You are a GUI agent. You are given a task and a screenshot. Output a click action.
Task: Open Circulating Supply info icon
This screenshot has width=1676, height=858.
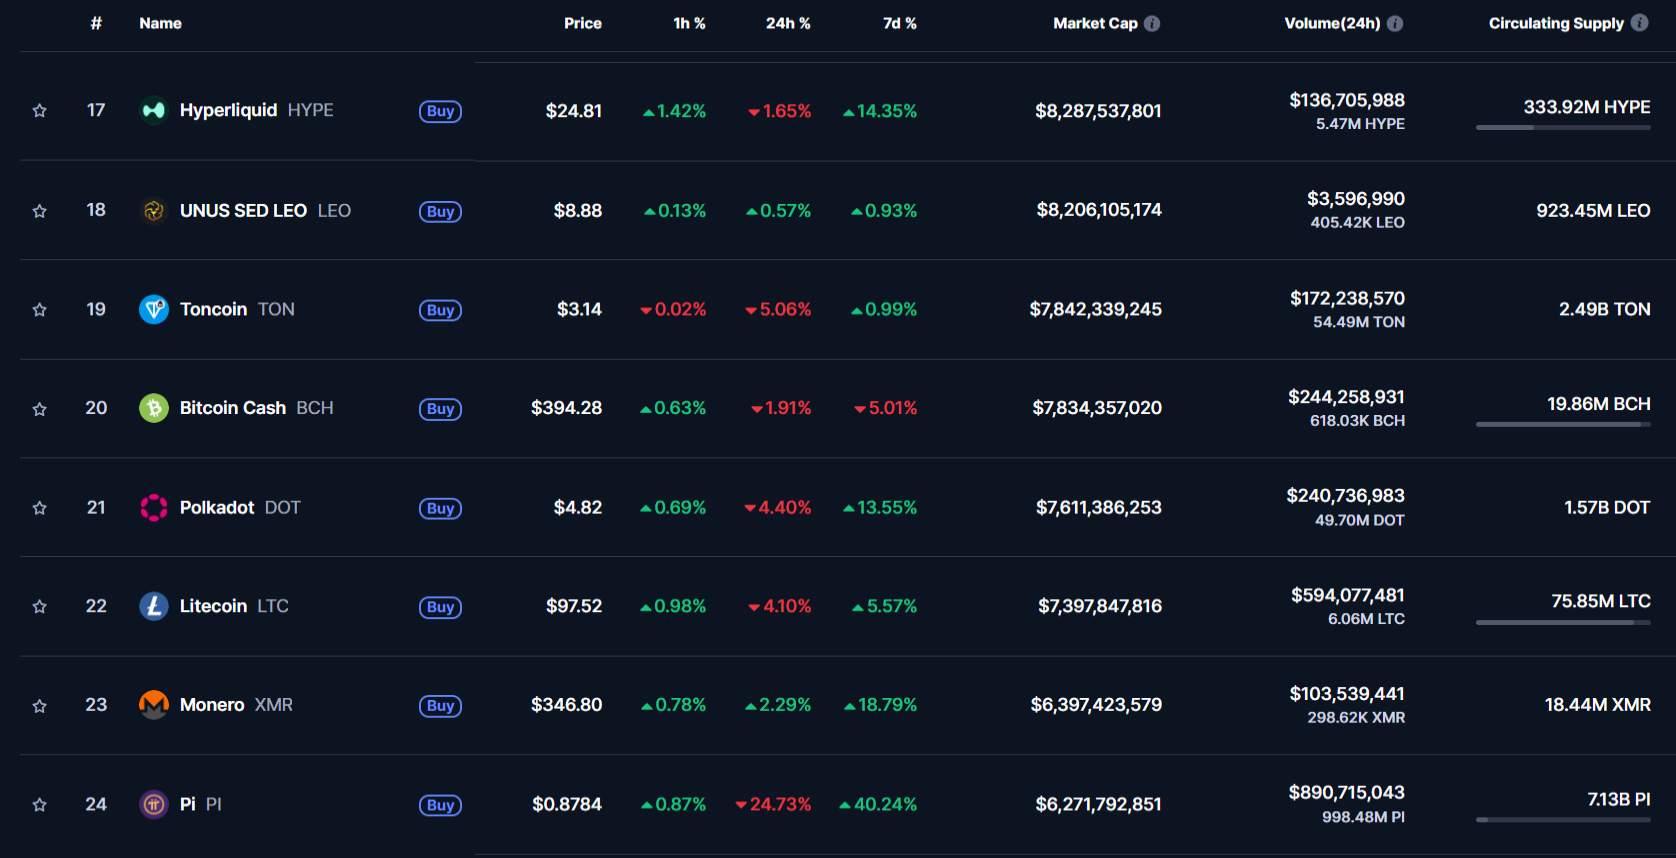point(1640,22)
